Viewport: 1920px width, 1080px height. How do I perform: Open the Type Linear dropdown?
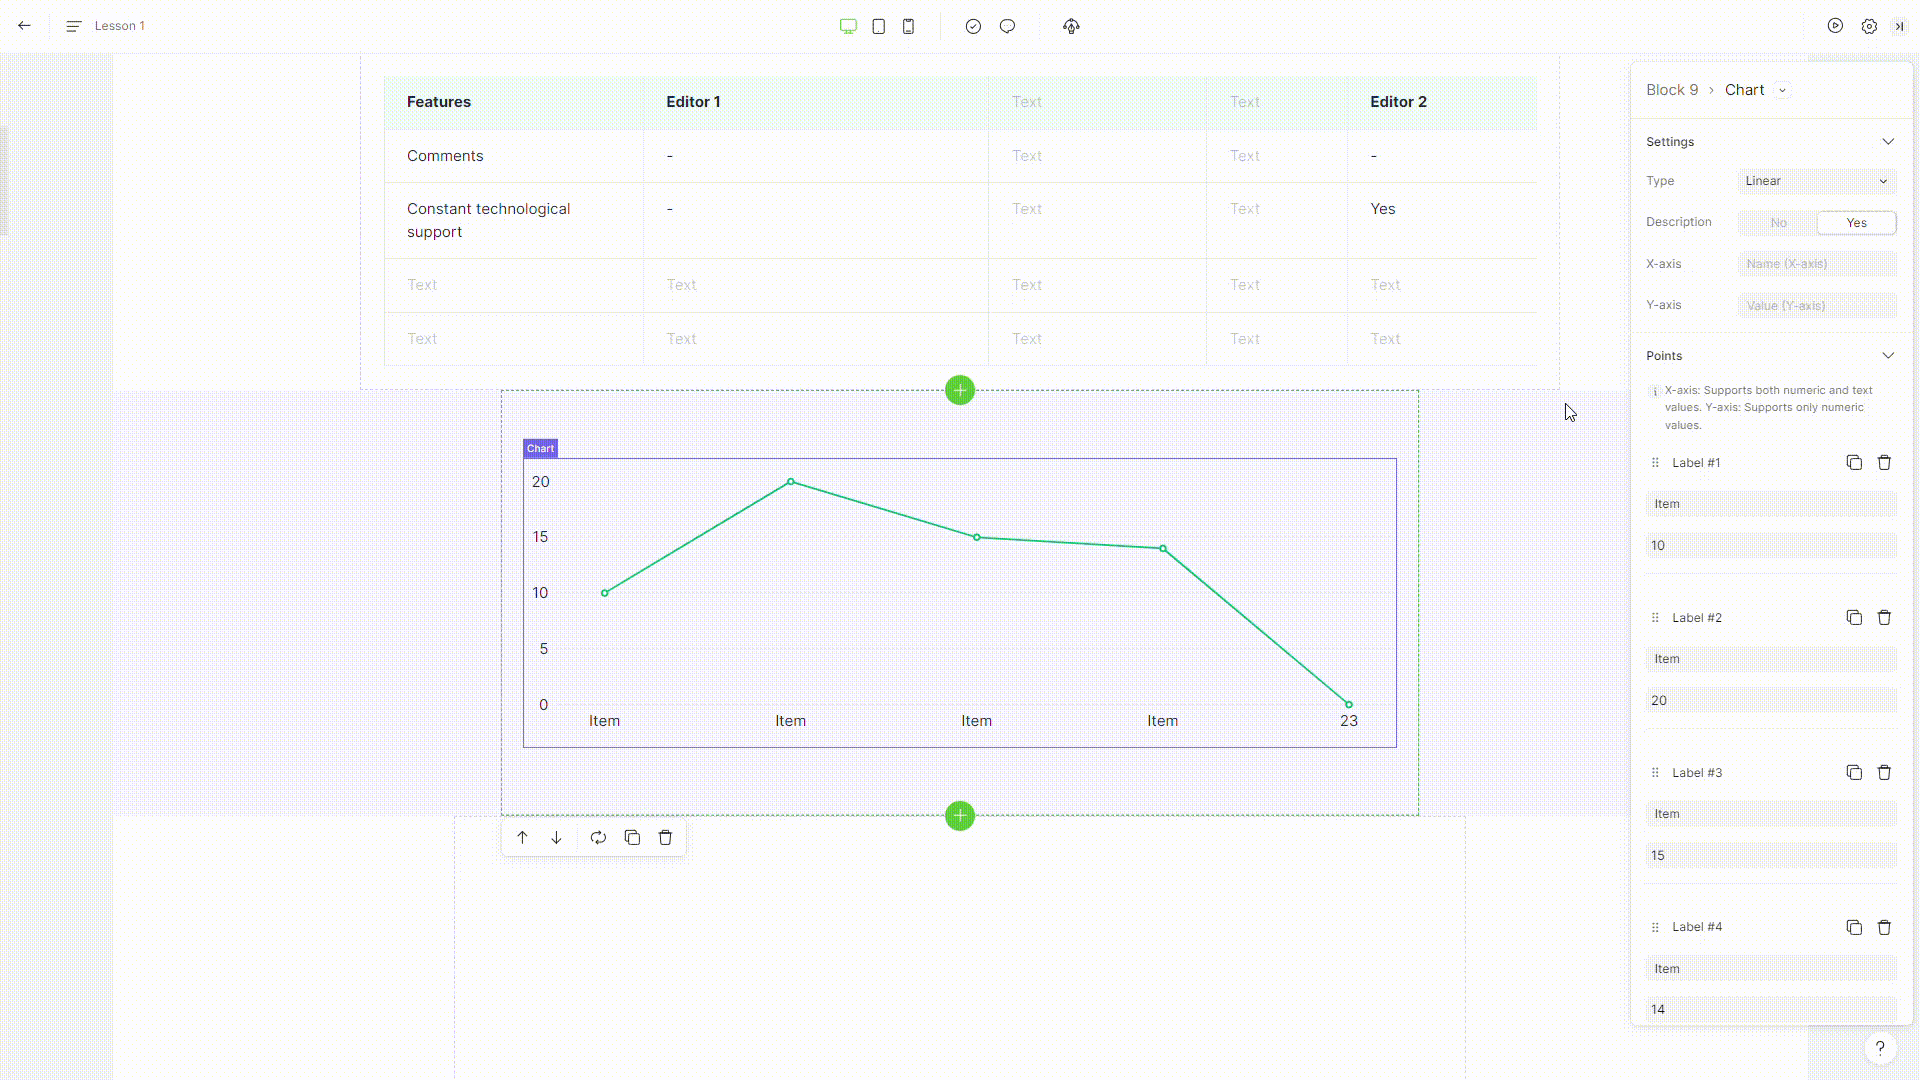click(1816, 181)
